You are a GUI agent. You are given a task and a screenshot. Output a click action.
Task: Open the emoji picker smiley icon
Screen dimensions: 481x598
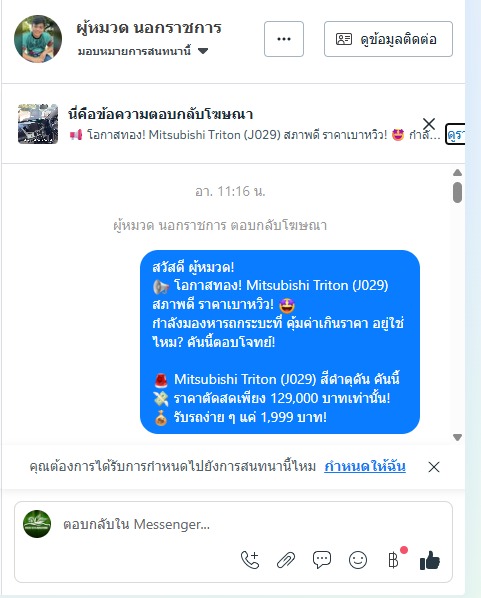pos(358,560)
